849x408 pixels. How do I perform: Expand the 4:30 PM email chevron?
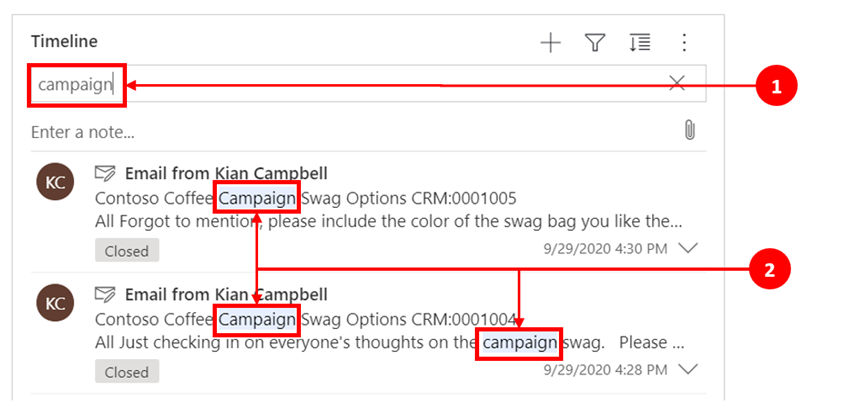pyautogui.click(x=688, y=249)
